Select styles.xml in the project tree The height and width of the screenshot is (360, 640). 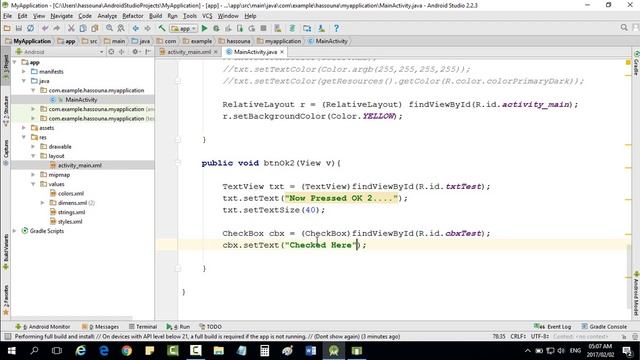pos(70,222)
